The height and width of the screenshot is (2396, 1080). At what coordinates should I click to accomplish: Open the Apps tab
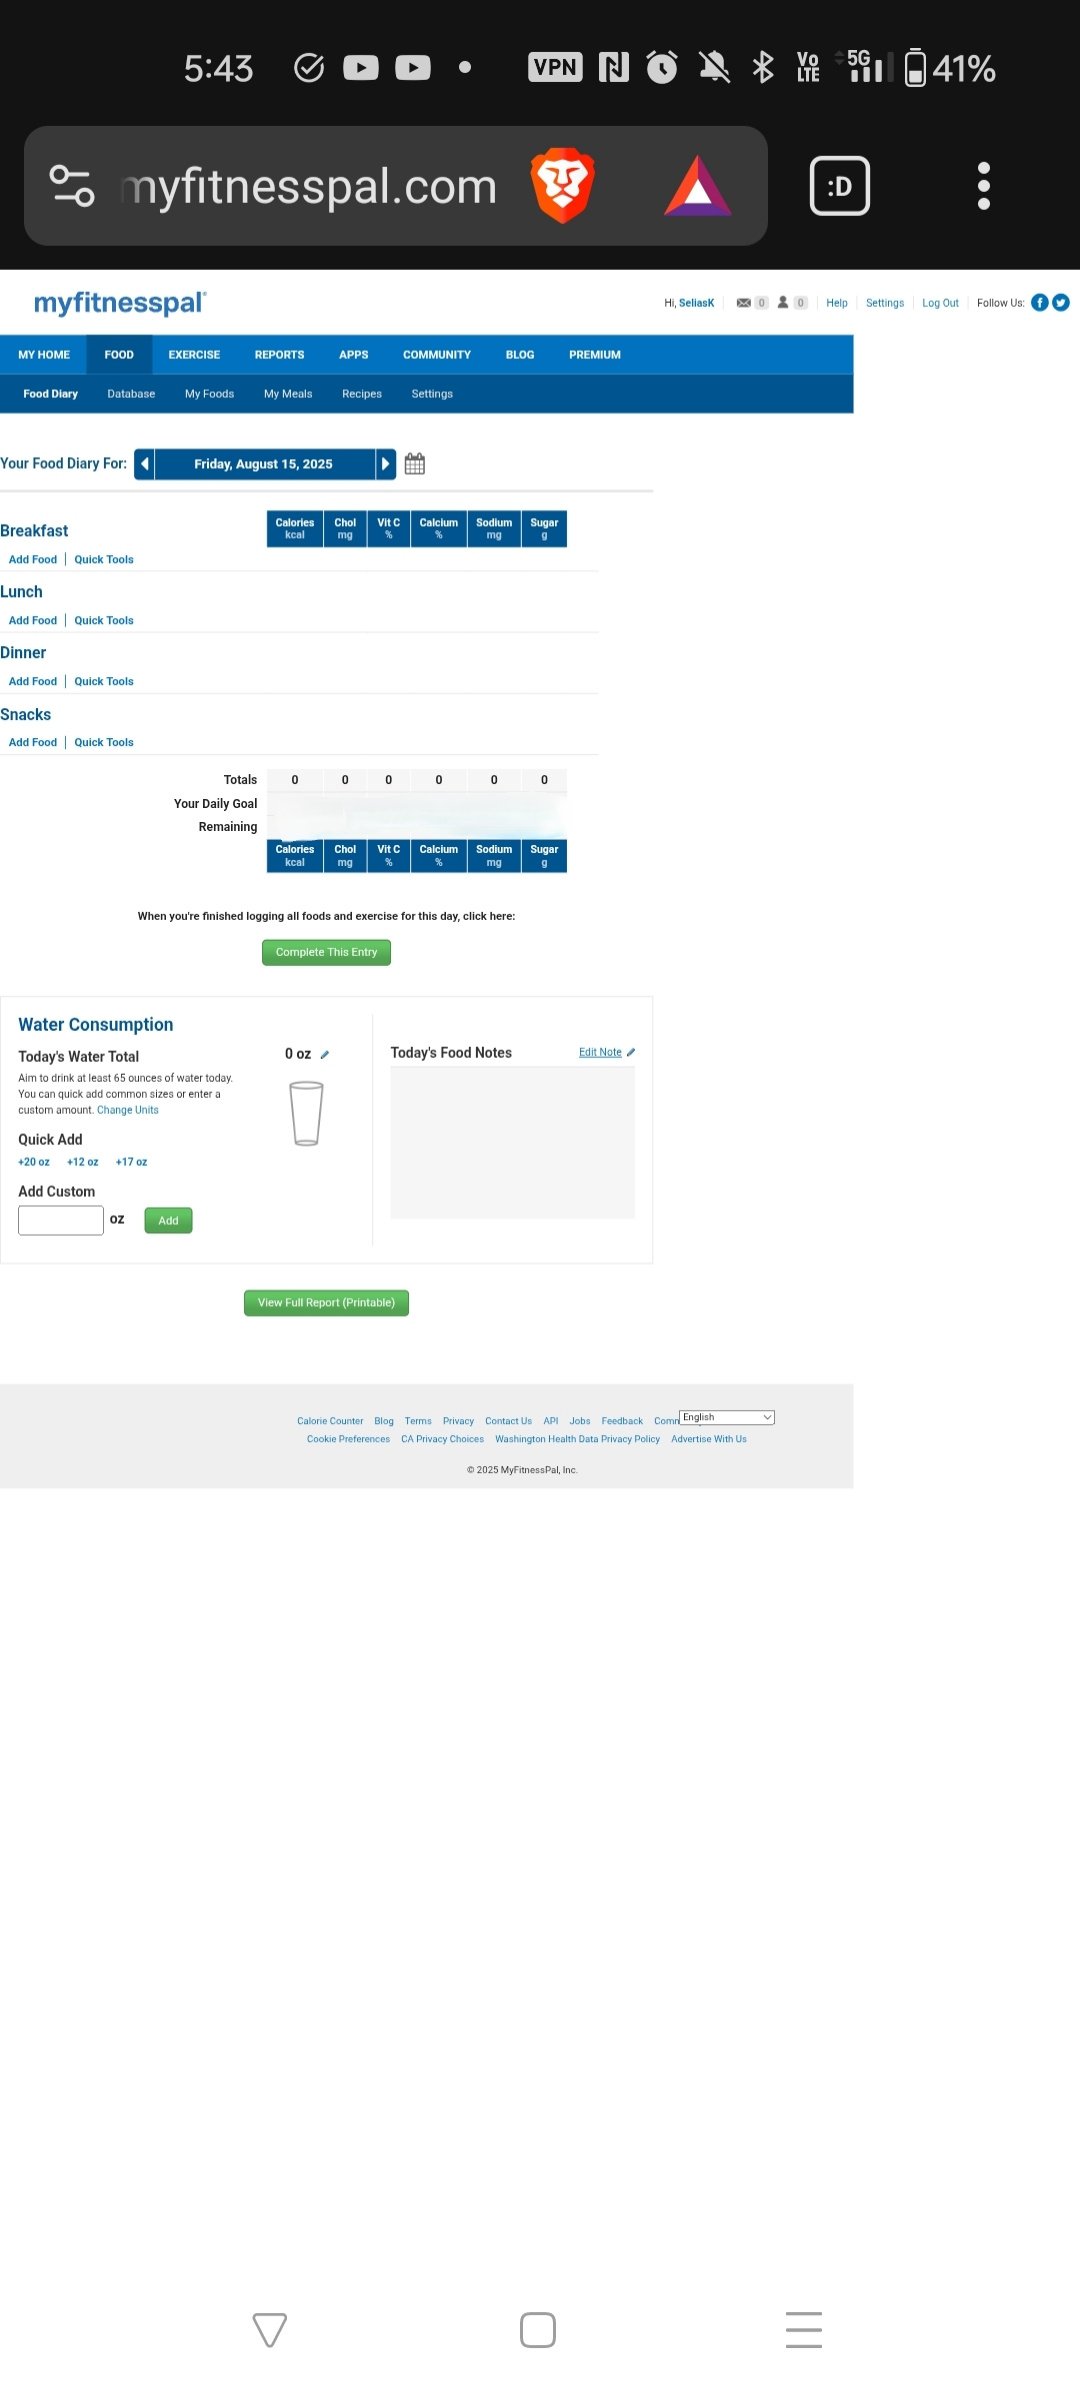(353, 355)
